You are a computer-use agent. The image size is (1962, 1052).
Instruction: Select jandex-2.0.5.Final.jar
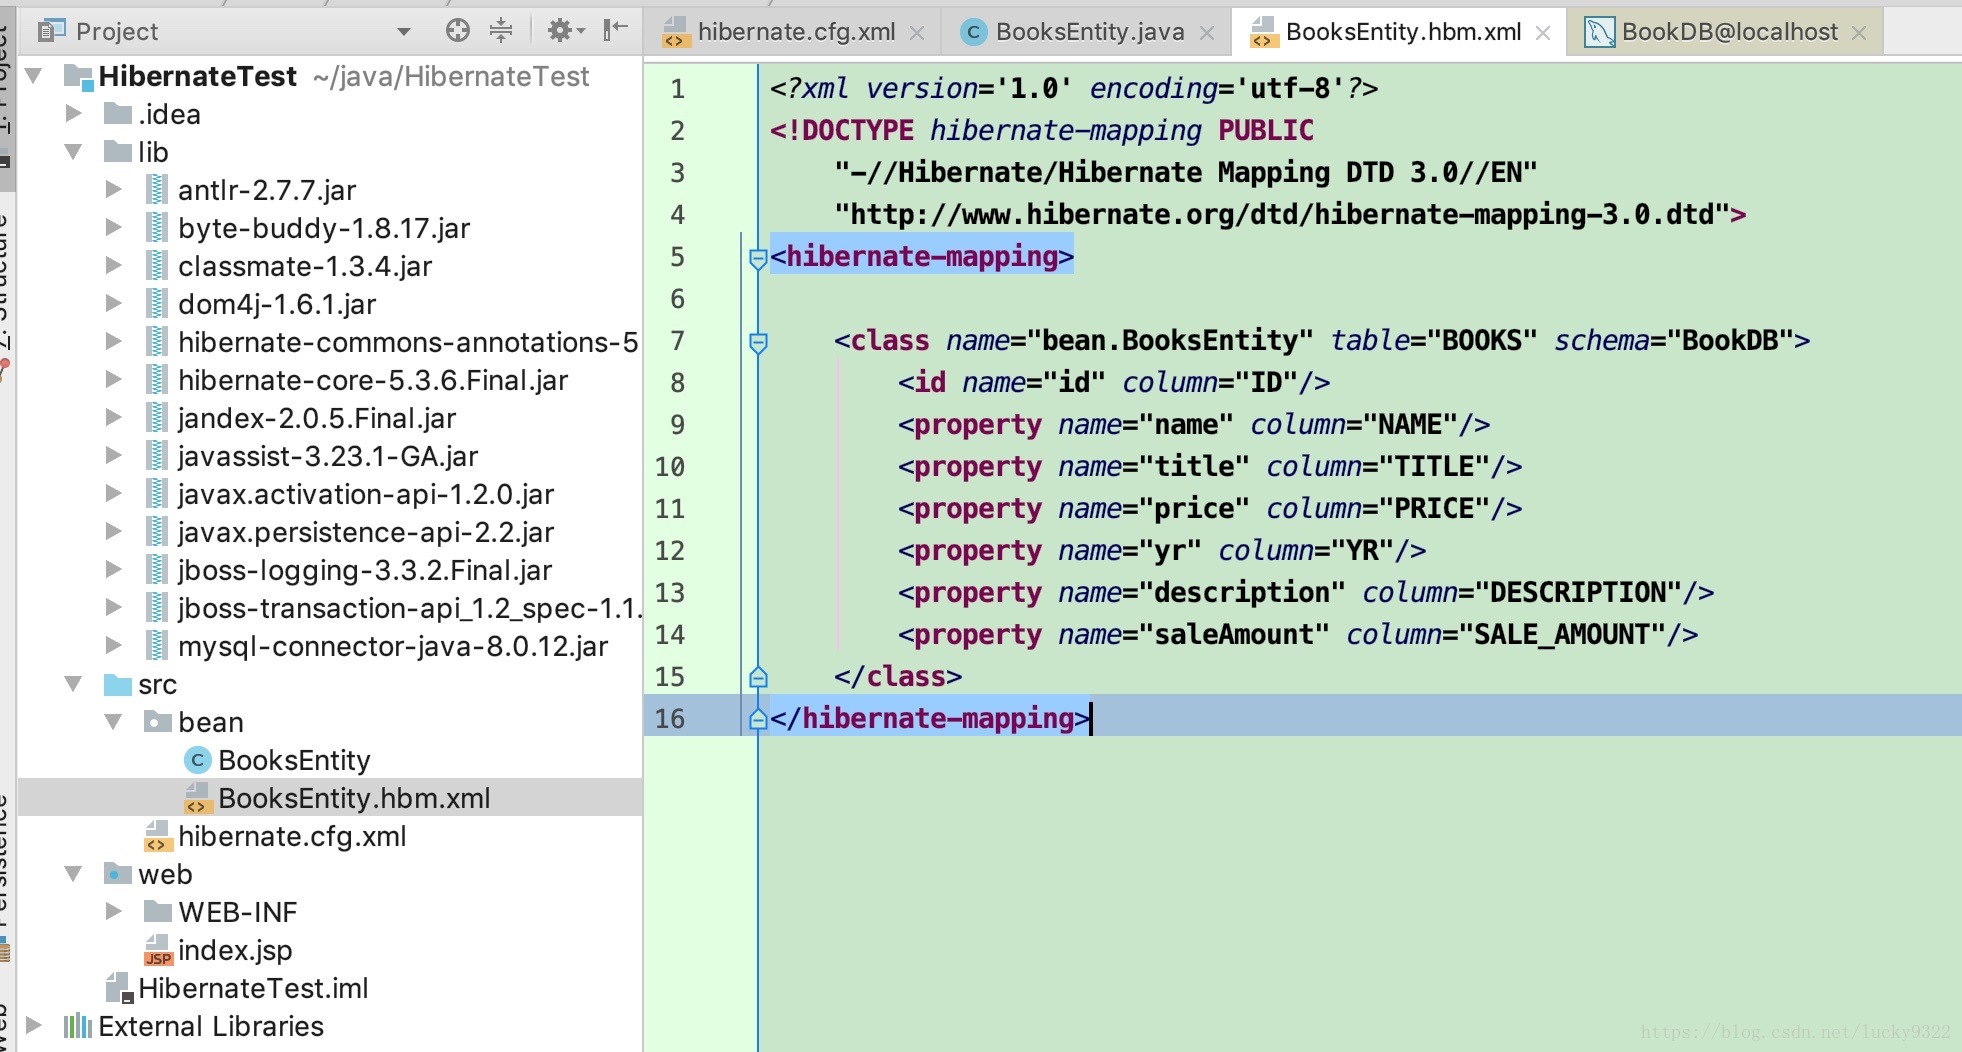317,418
